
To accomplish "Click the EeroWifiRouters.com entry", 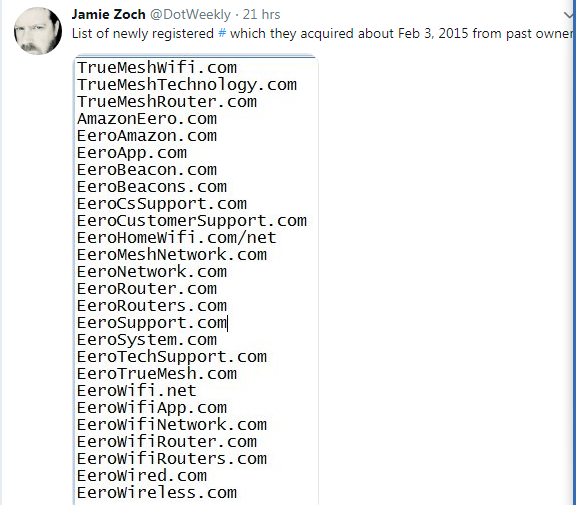I will tap(172, 458).
